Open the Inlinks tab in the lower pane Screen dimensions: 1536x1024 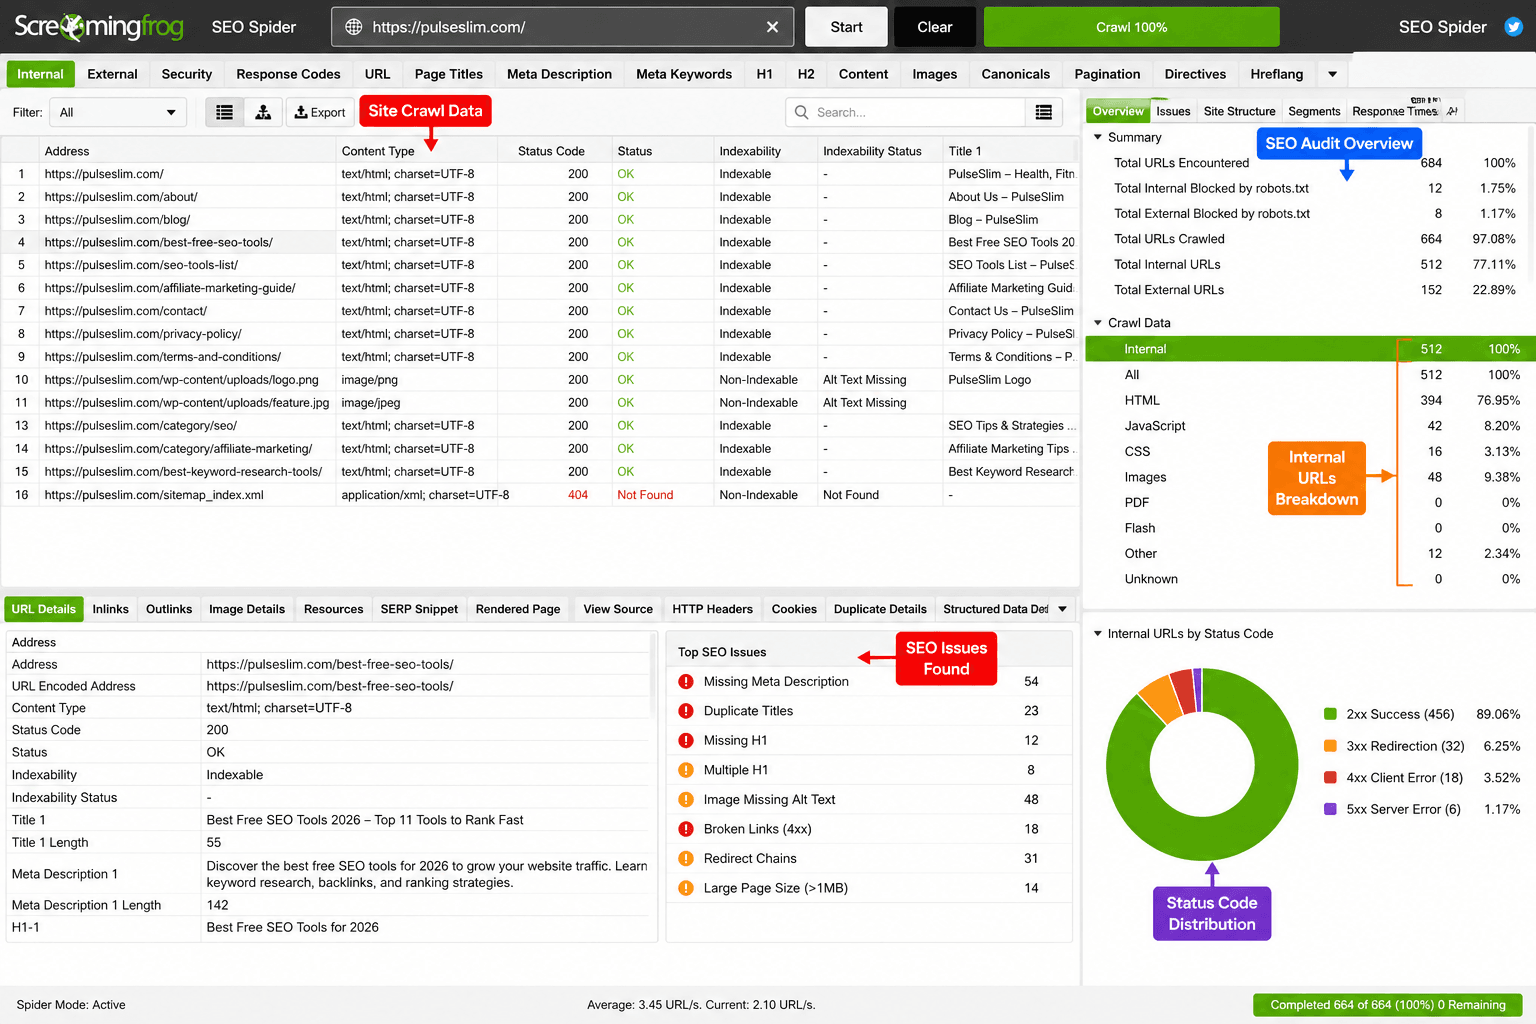click(x=111, y=609)
